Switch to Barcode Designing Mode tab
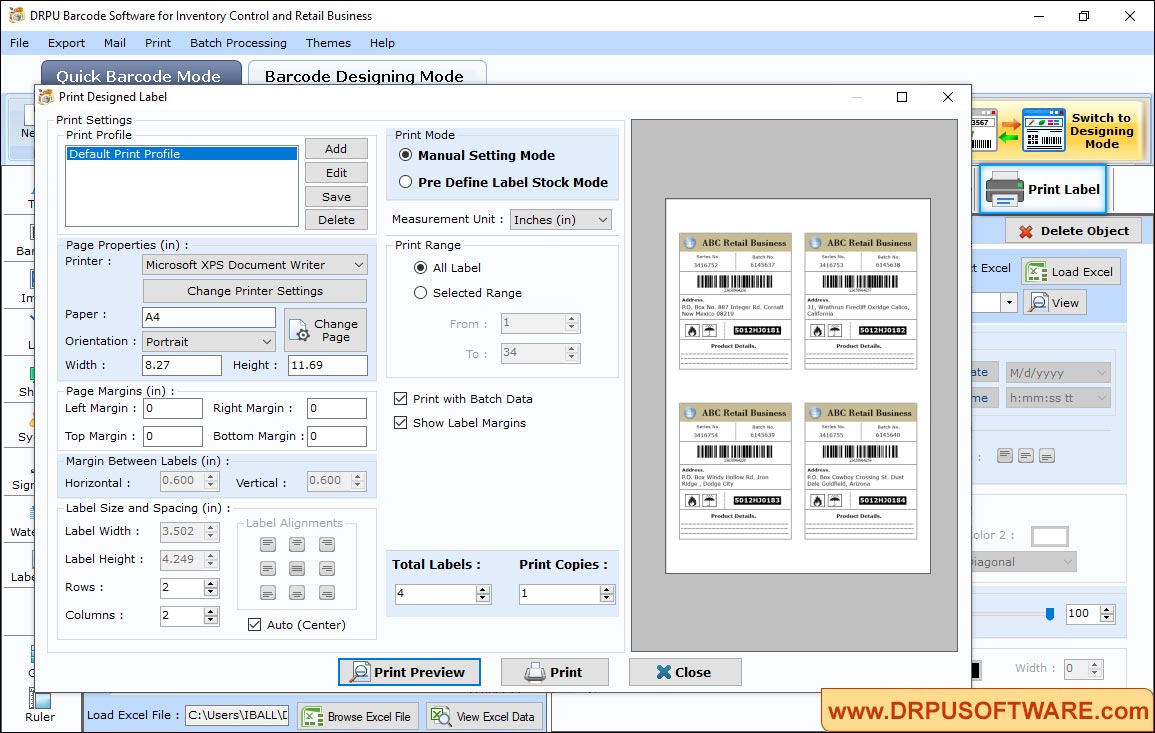 pyautogui.click(x=367, y=74)
